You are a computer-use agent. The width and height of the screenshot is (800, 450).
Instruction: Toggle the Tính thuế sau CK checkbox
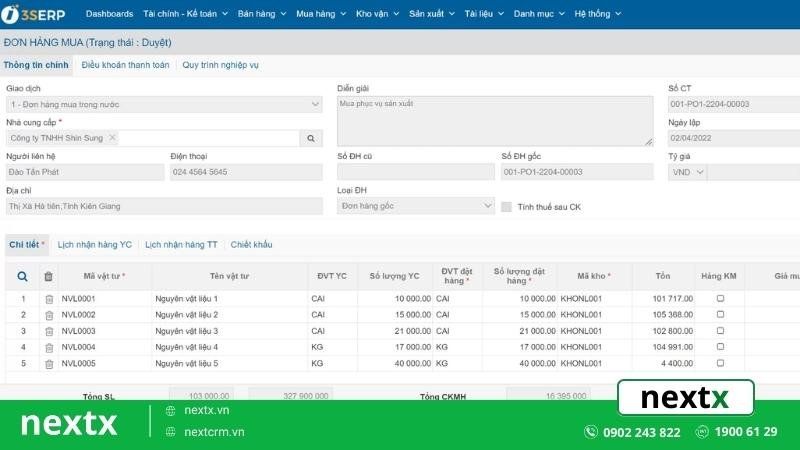click(x=507, y=207)
